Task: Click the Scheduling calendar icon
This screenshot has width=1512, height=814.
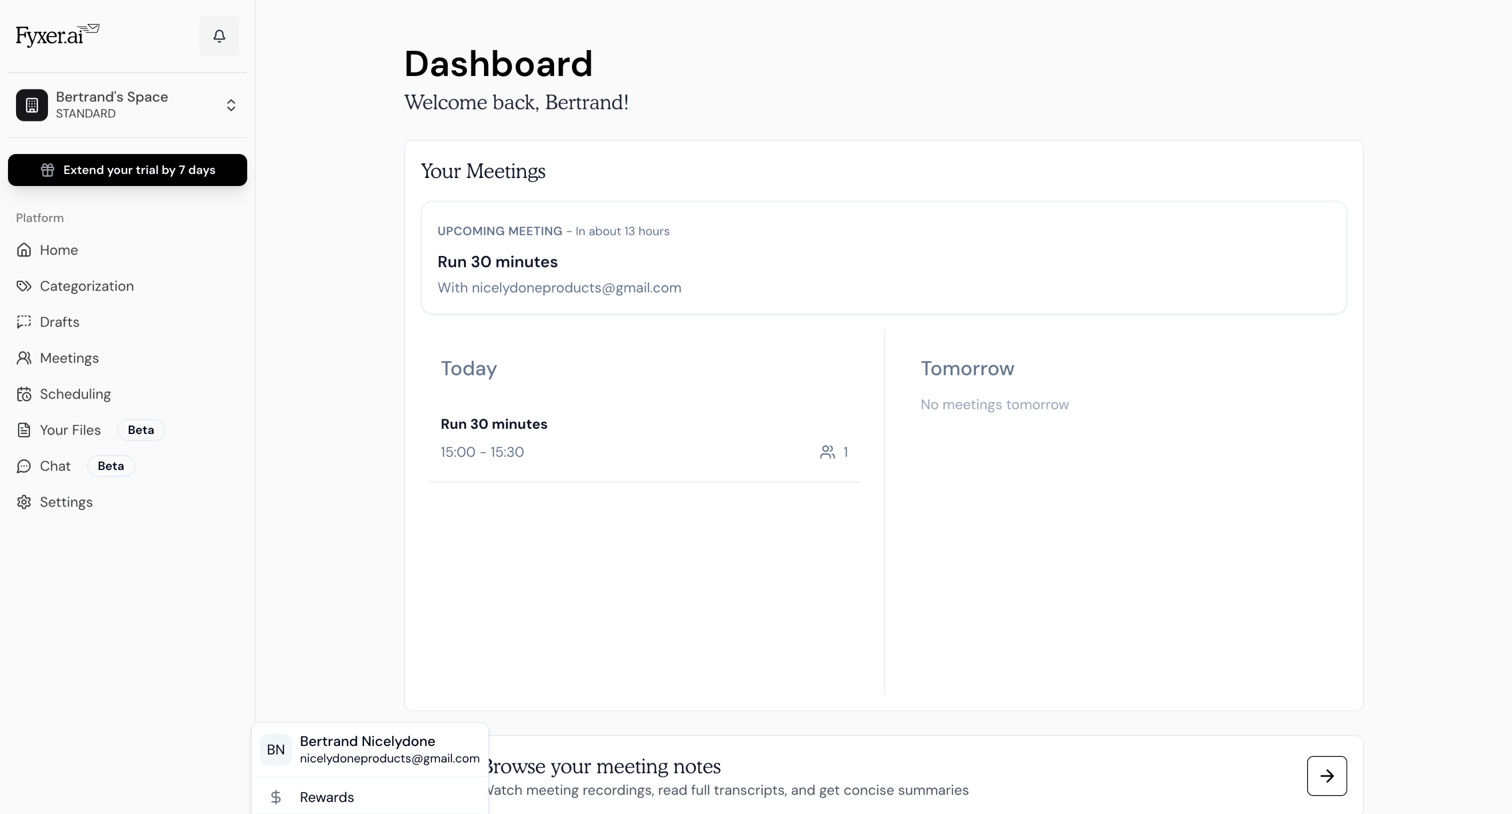Action: pyautogui.click(x=24, y=394)
